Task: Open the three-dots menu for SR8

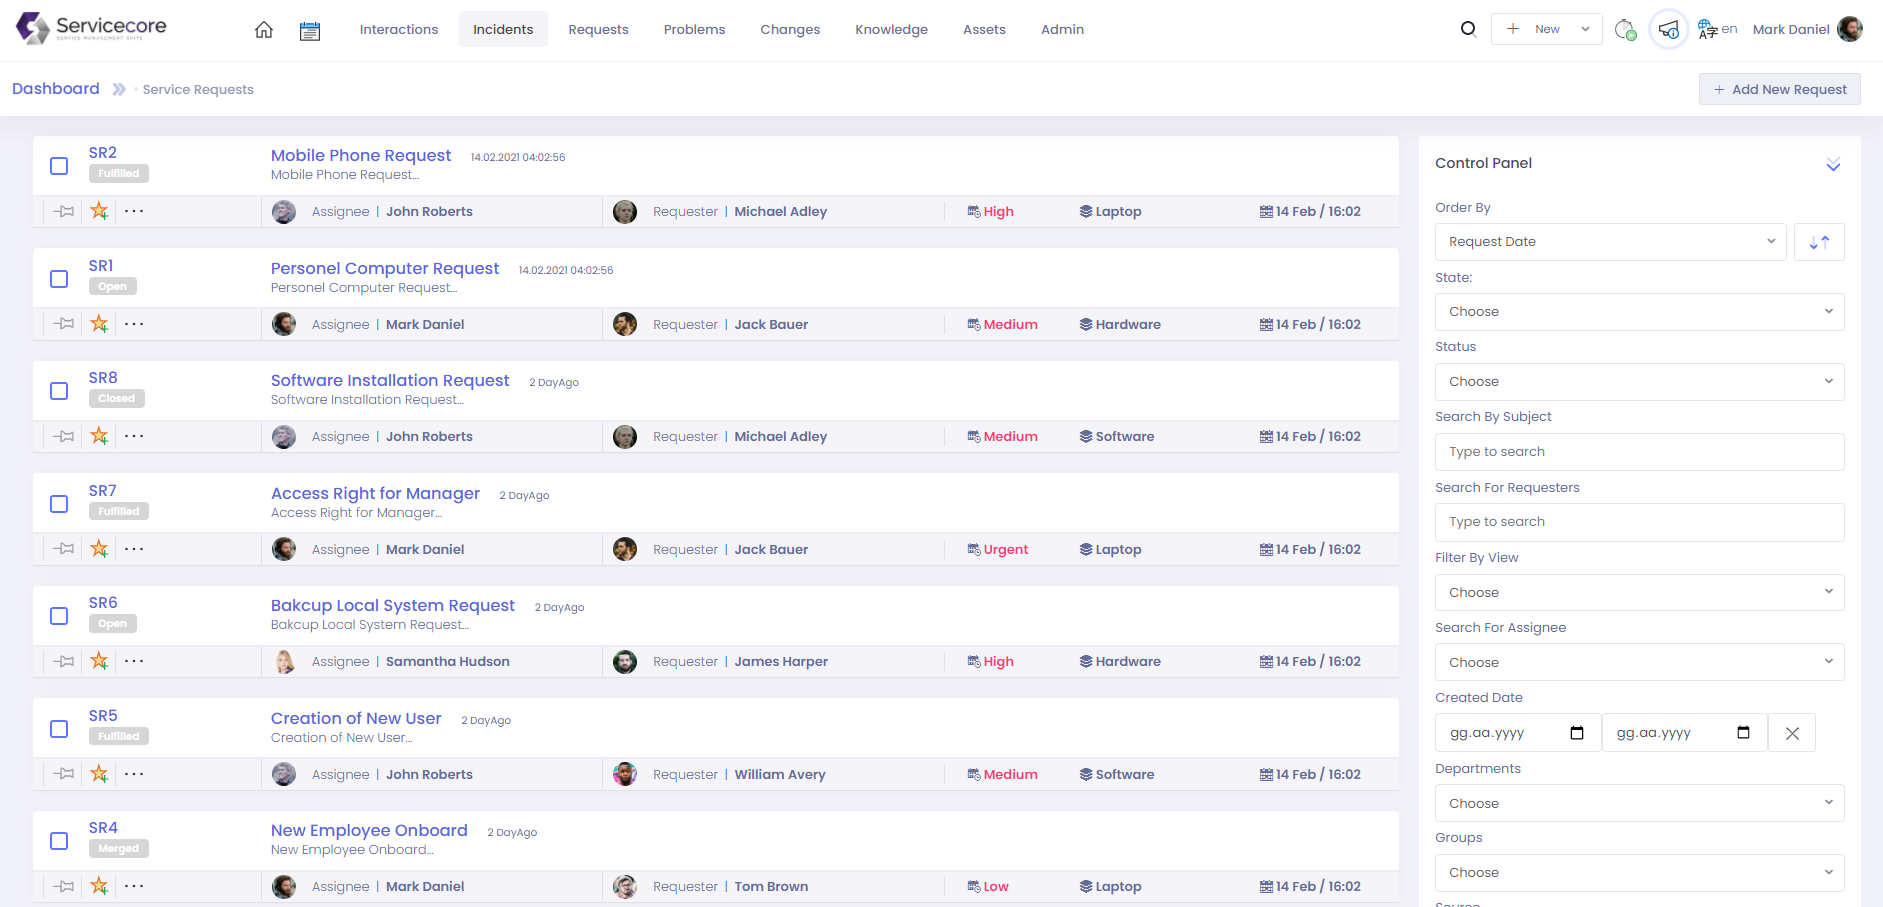Action: tap(134, 436)
